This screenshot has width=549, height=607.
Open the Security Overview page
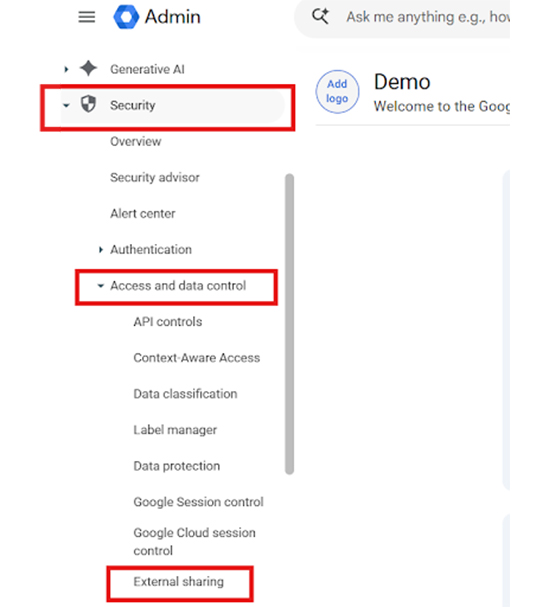[136, 141]
